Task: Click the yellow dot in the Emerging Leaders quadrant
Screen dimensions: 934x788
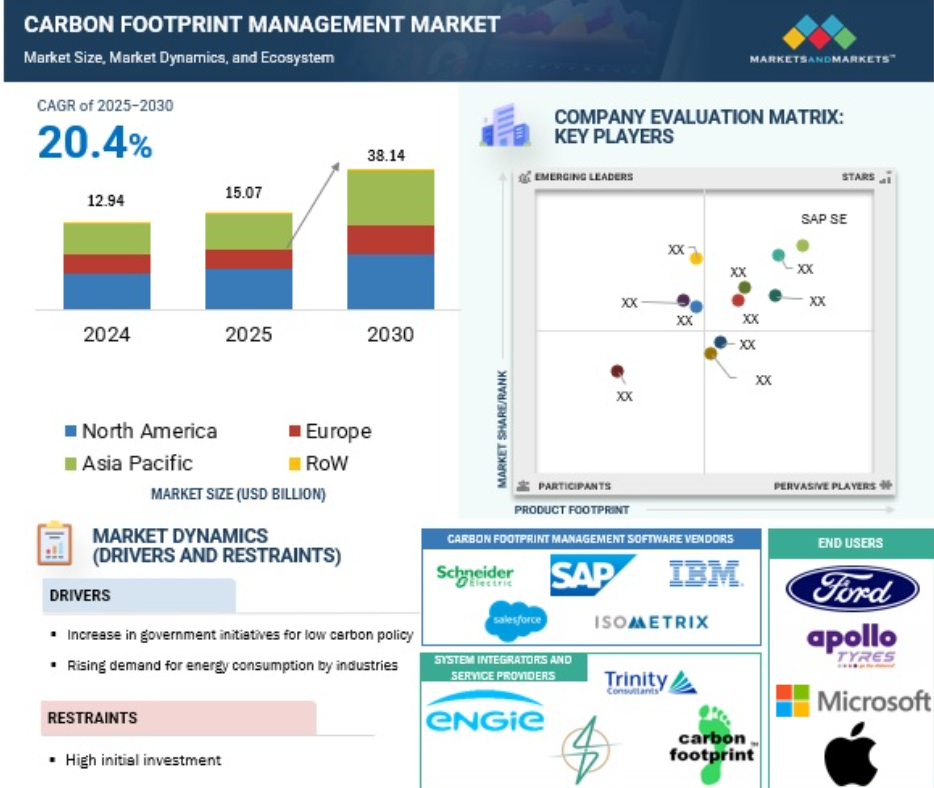Action: pos(696,258)
